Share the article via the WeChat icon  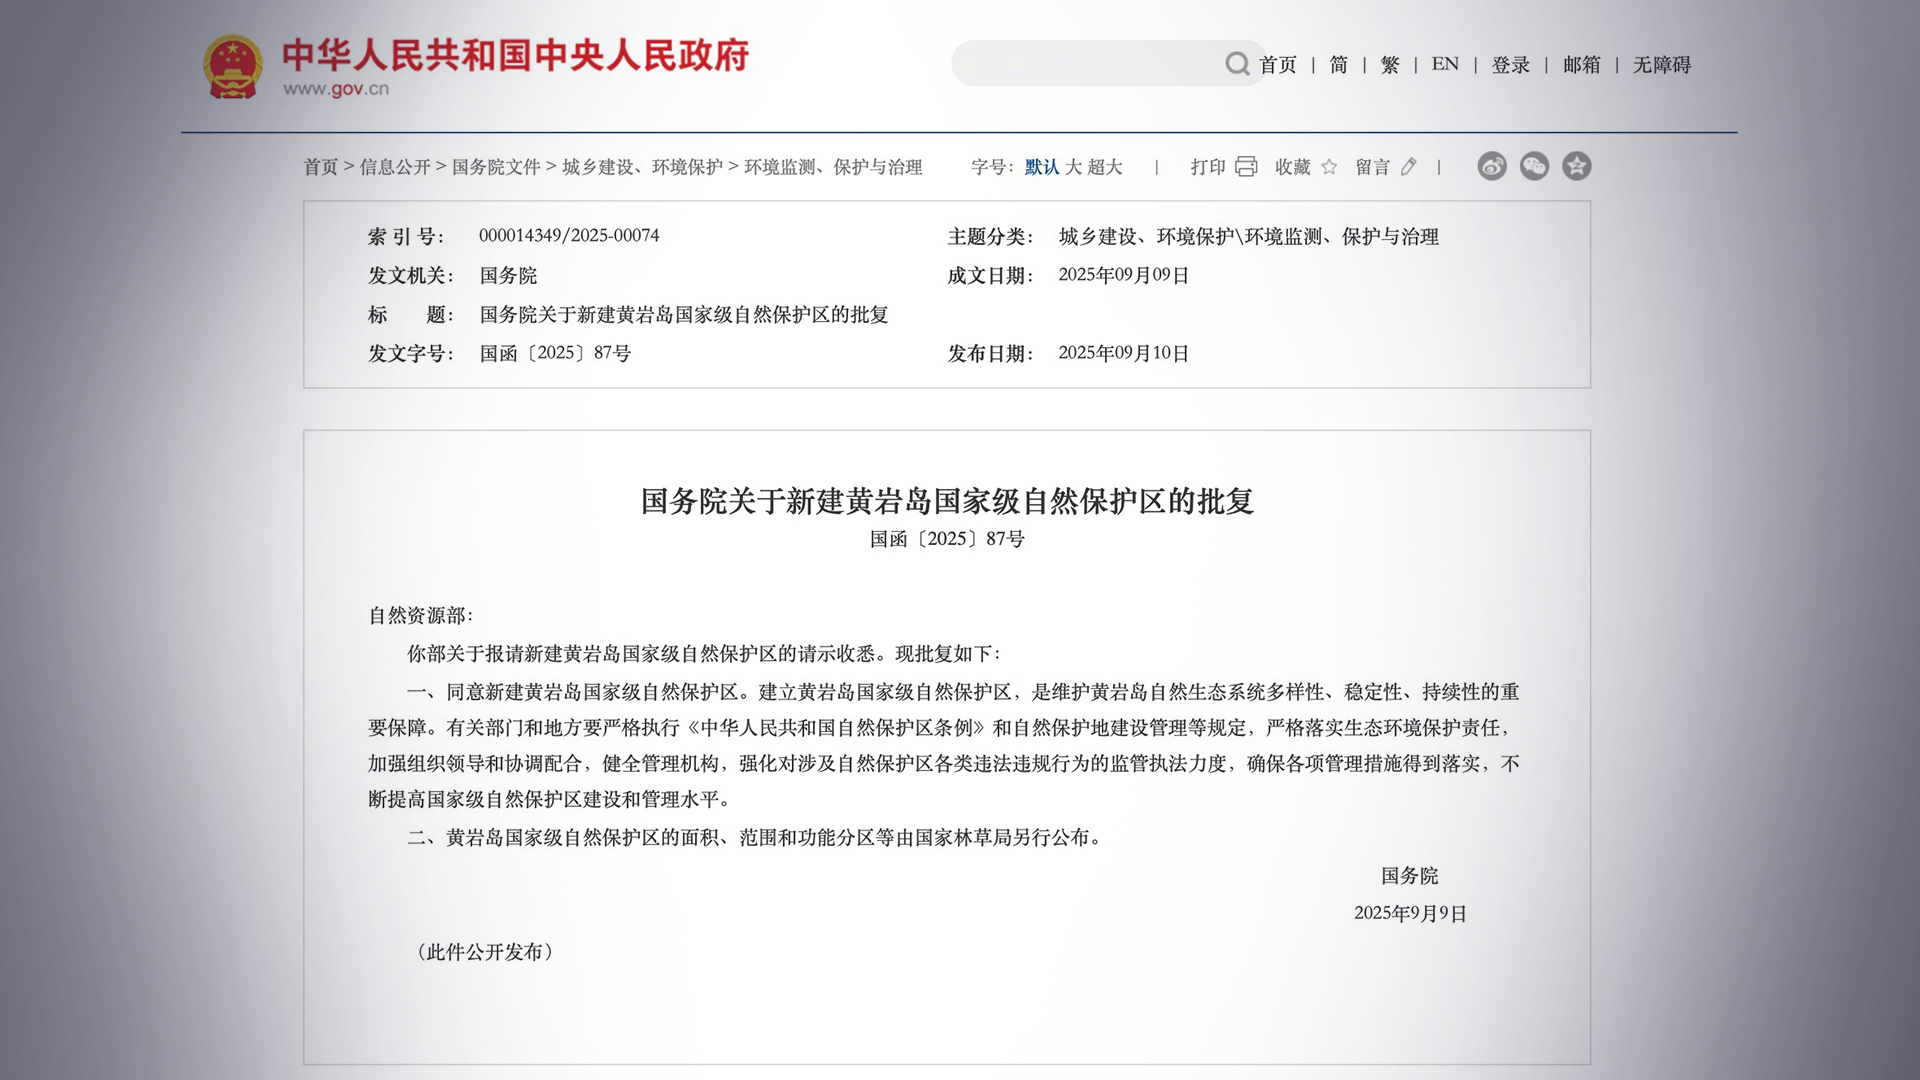tap(1534, 166)
